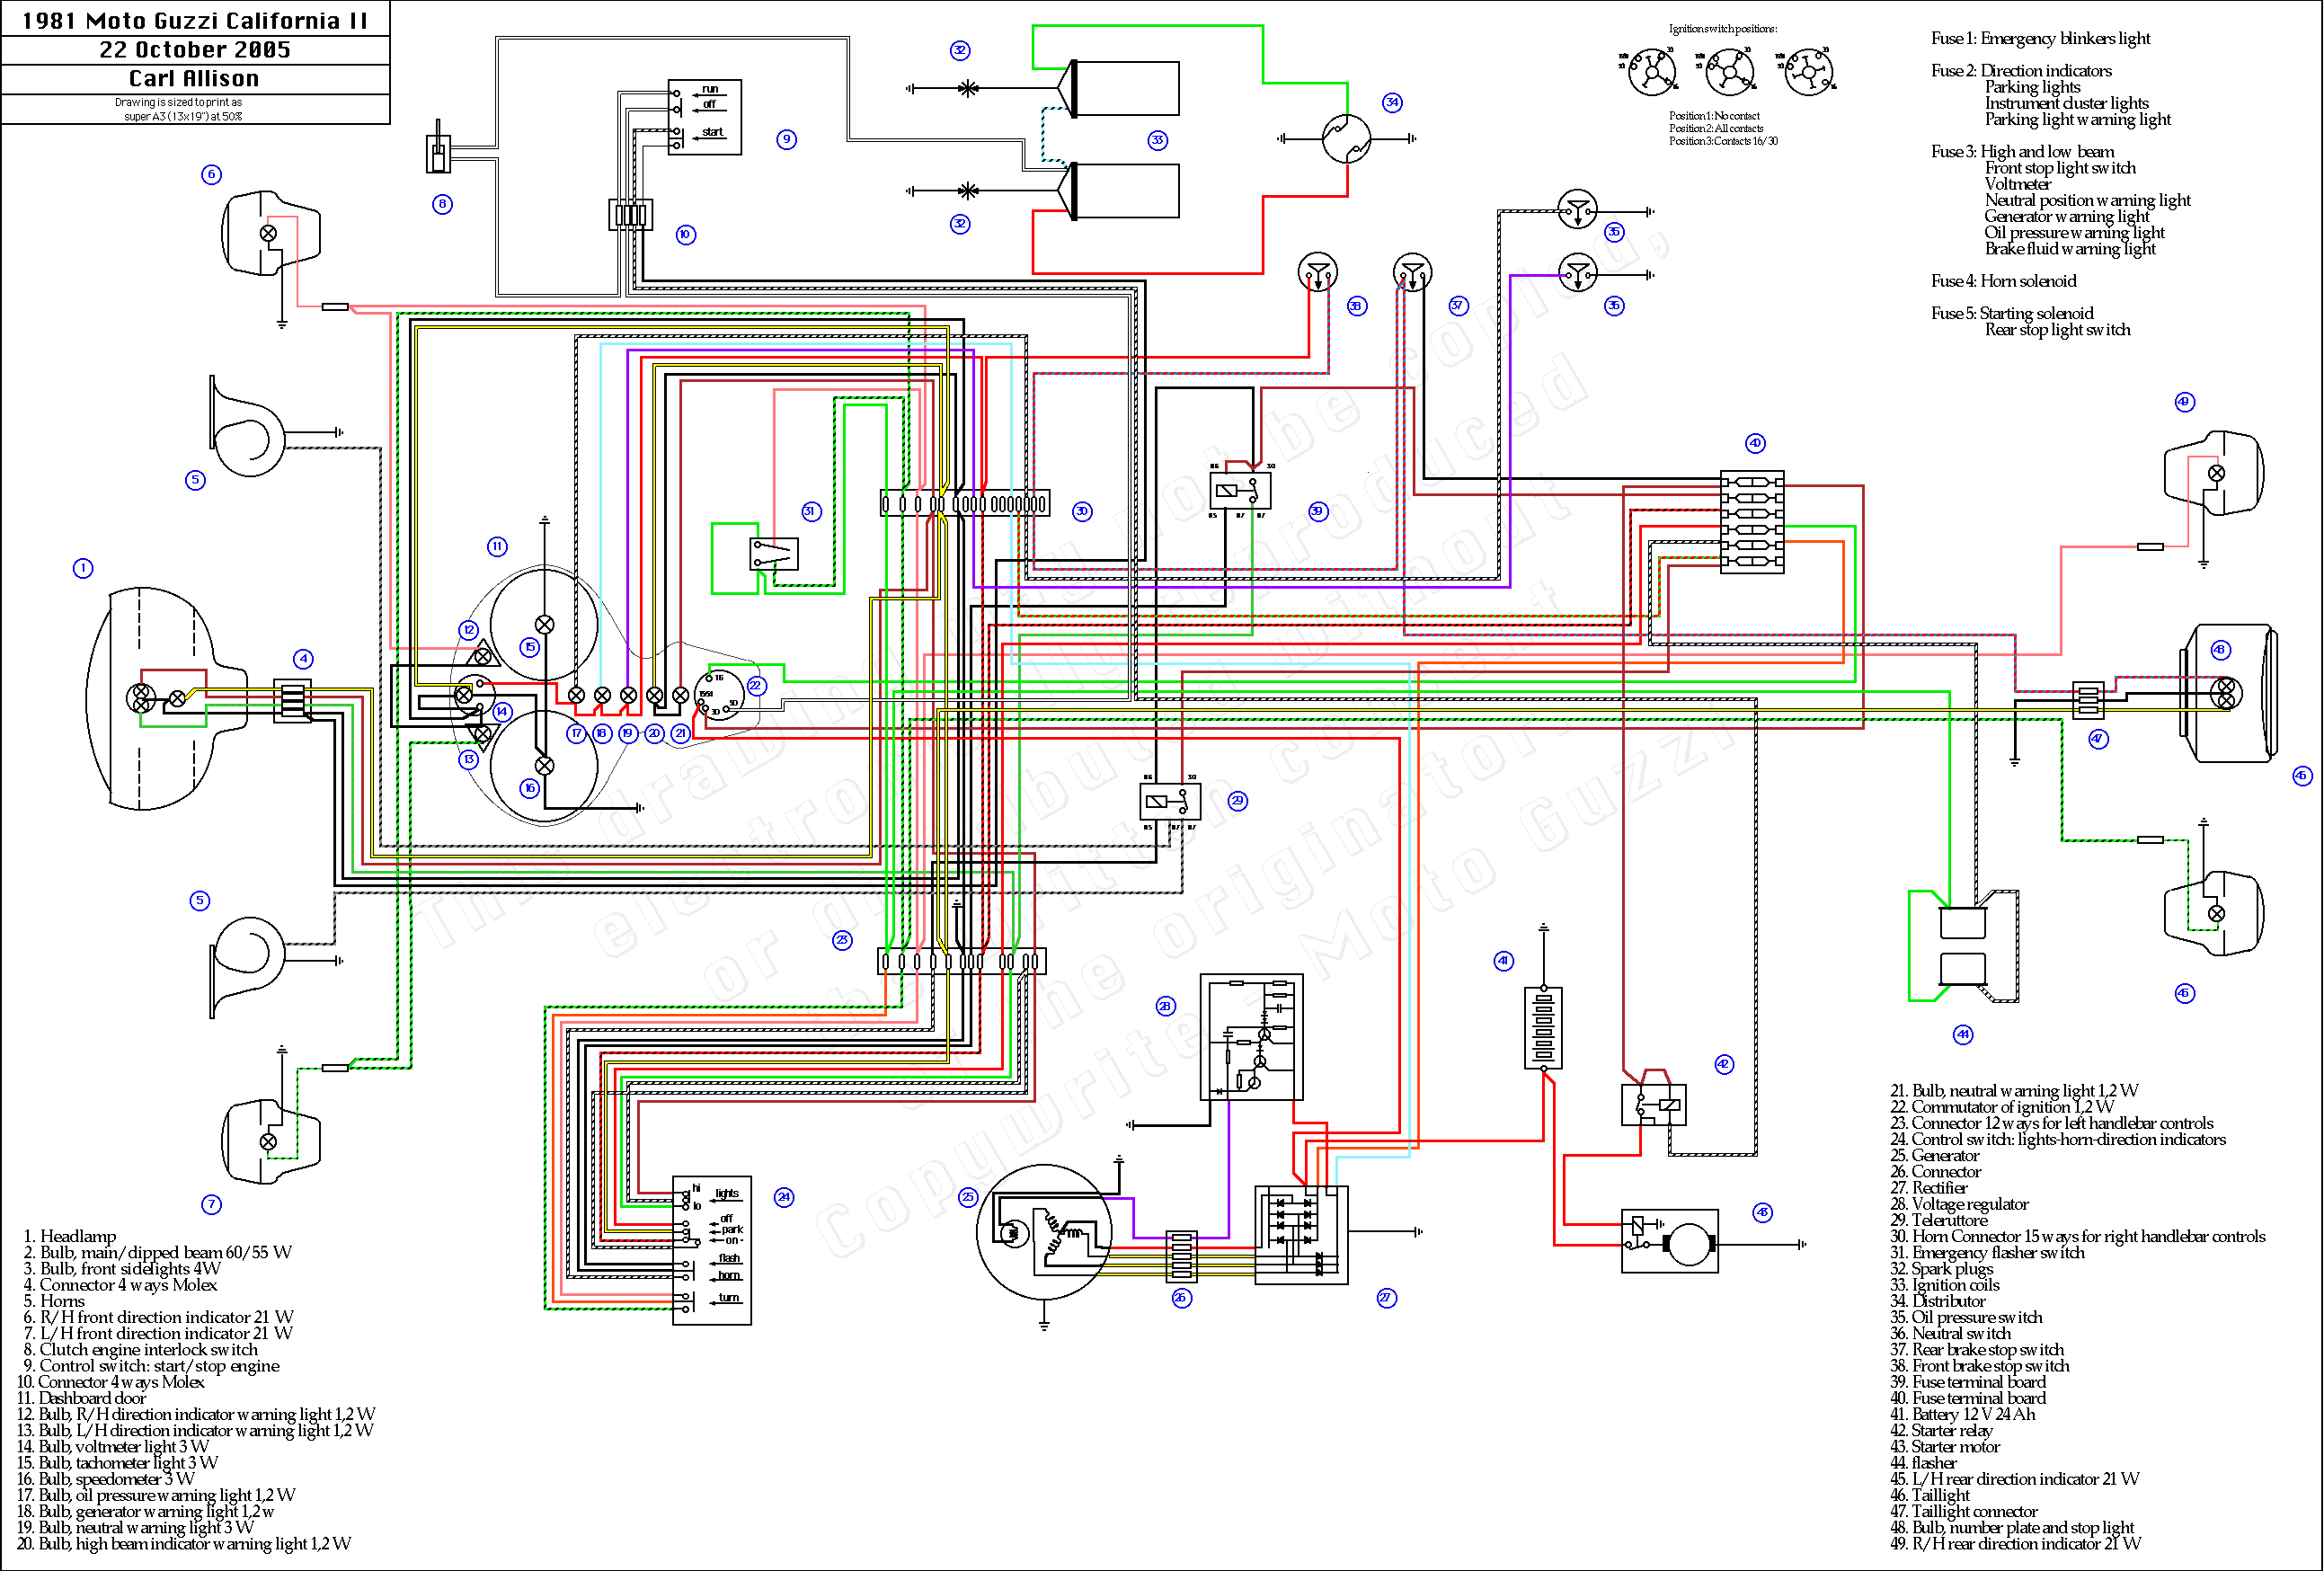Select the taillight symbol labeled 46
The image size is (2324, 1571).
tap(2228, 692)
